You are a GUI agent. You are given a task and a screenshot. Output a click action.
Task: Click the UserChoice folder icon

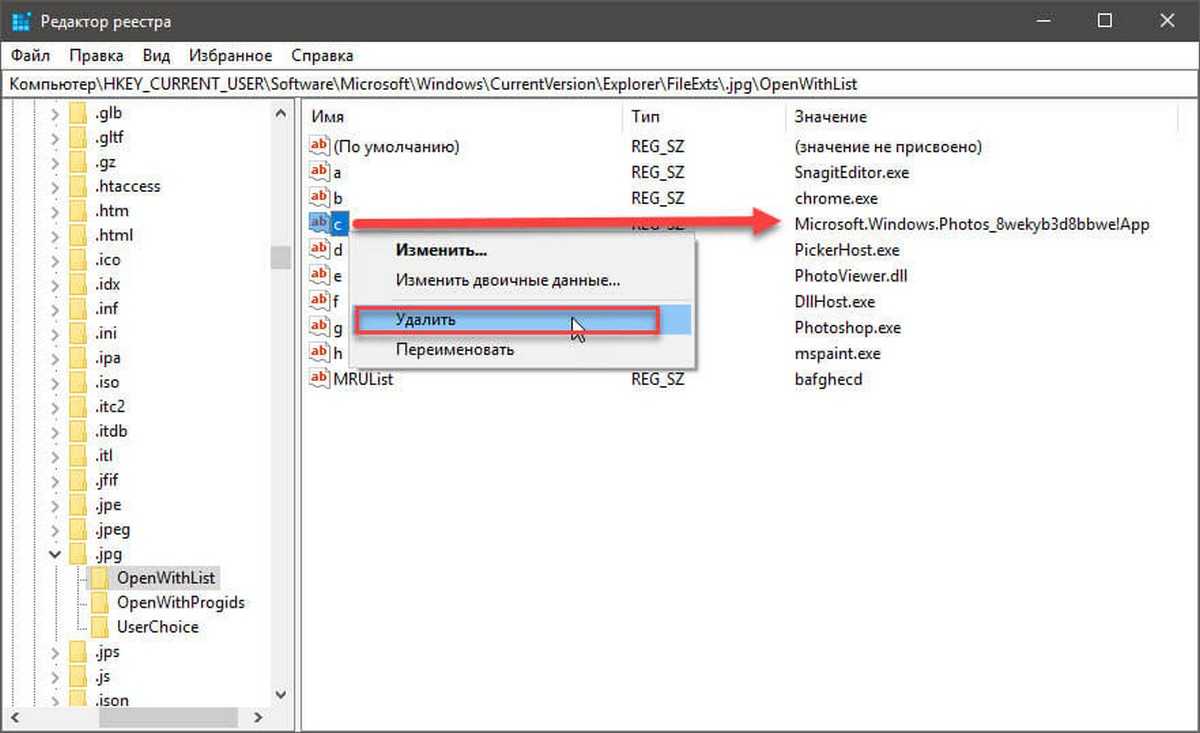(x=100, y=628)
